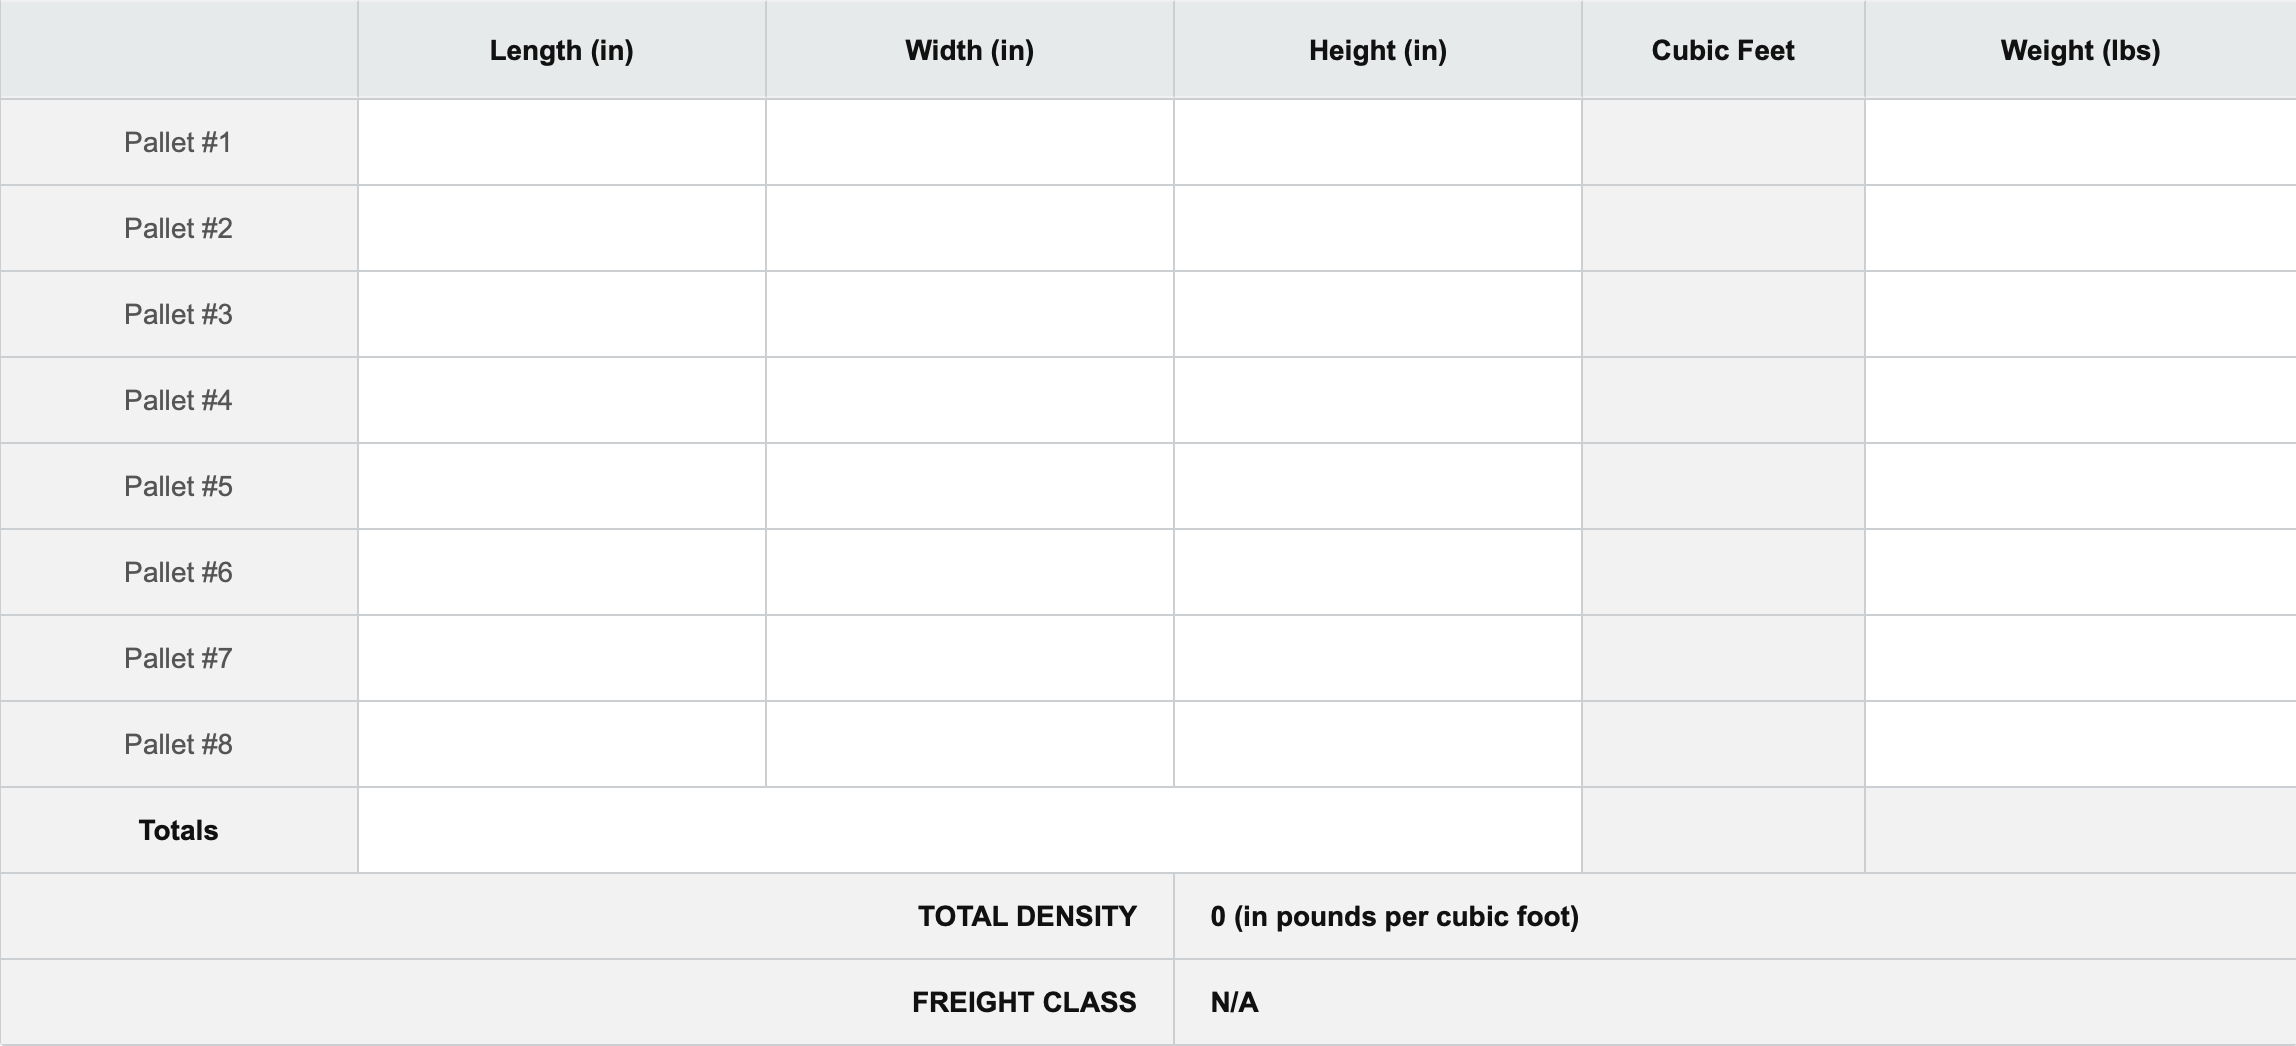Select the Pallet #5 Height input
This screenshot has height=1046, width=2296.
pos(1377,486)
